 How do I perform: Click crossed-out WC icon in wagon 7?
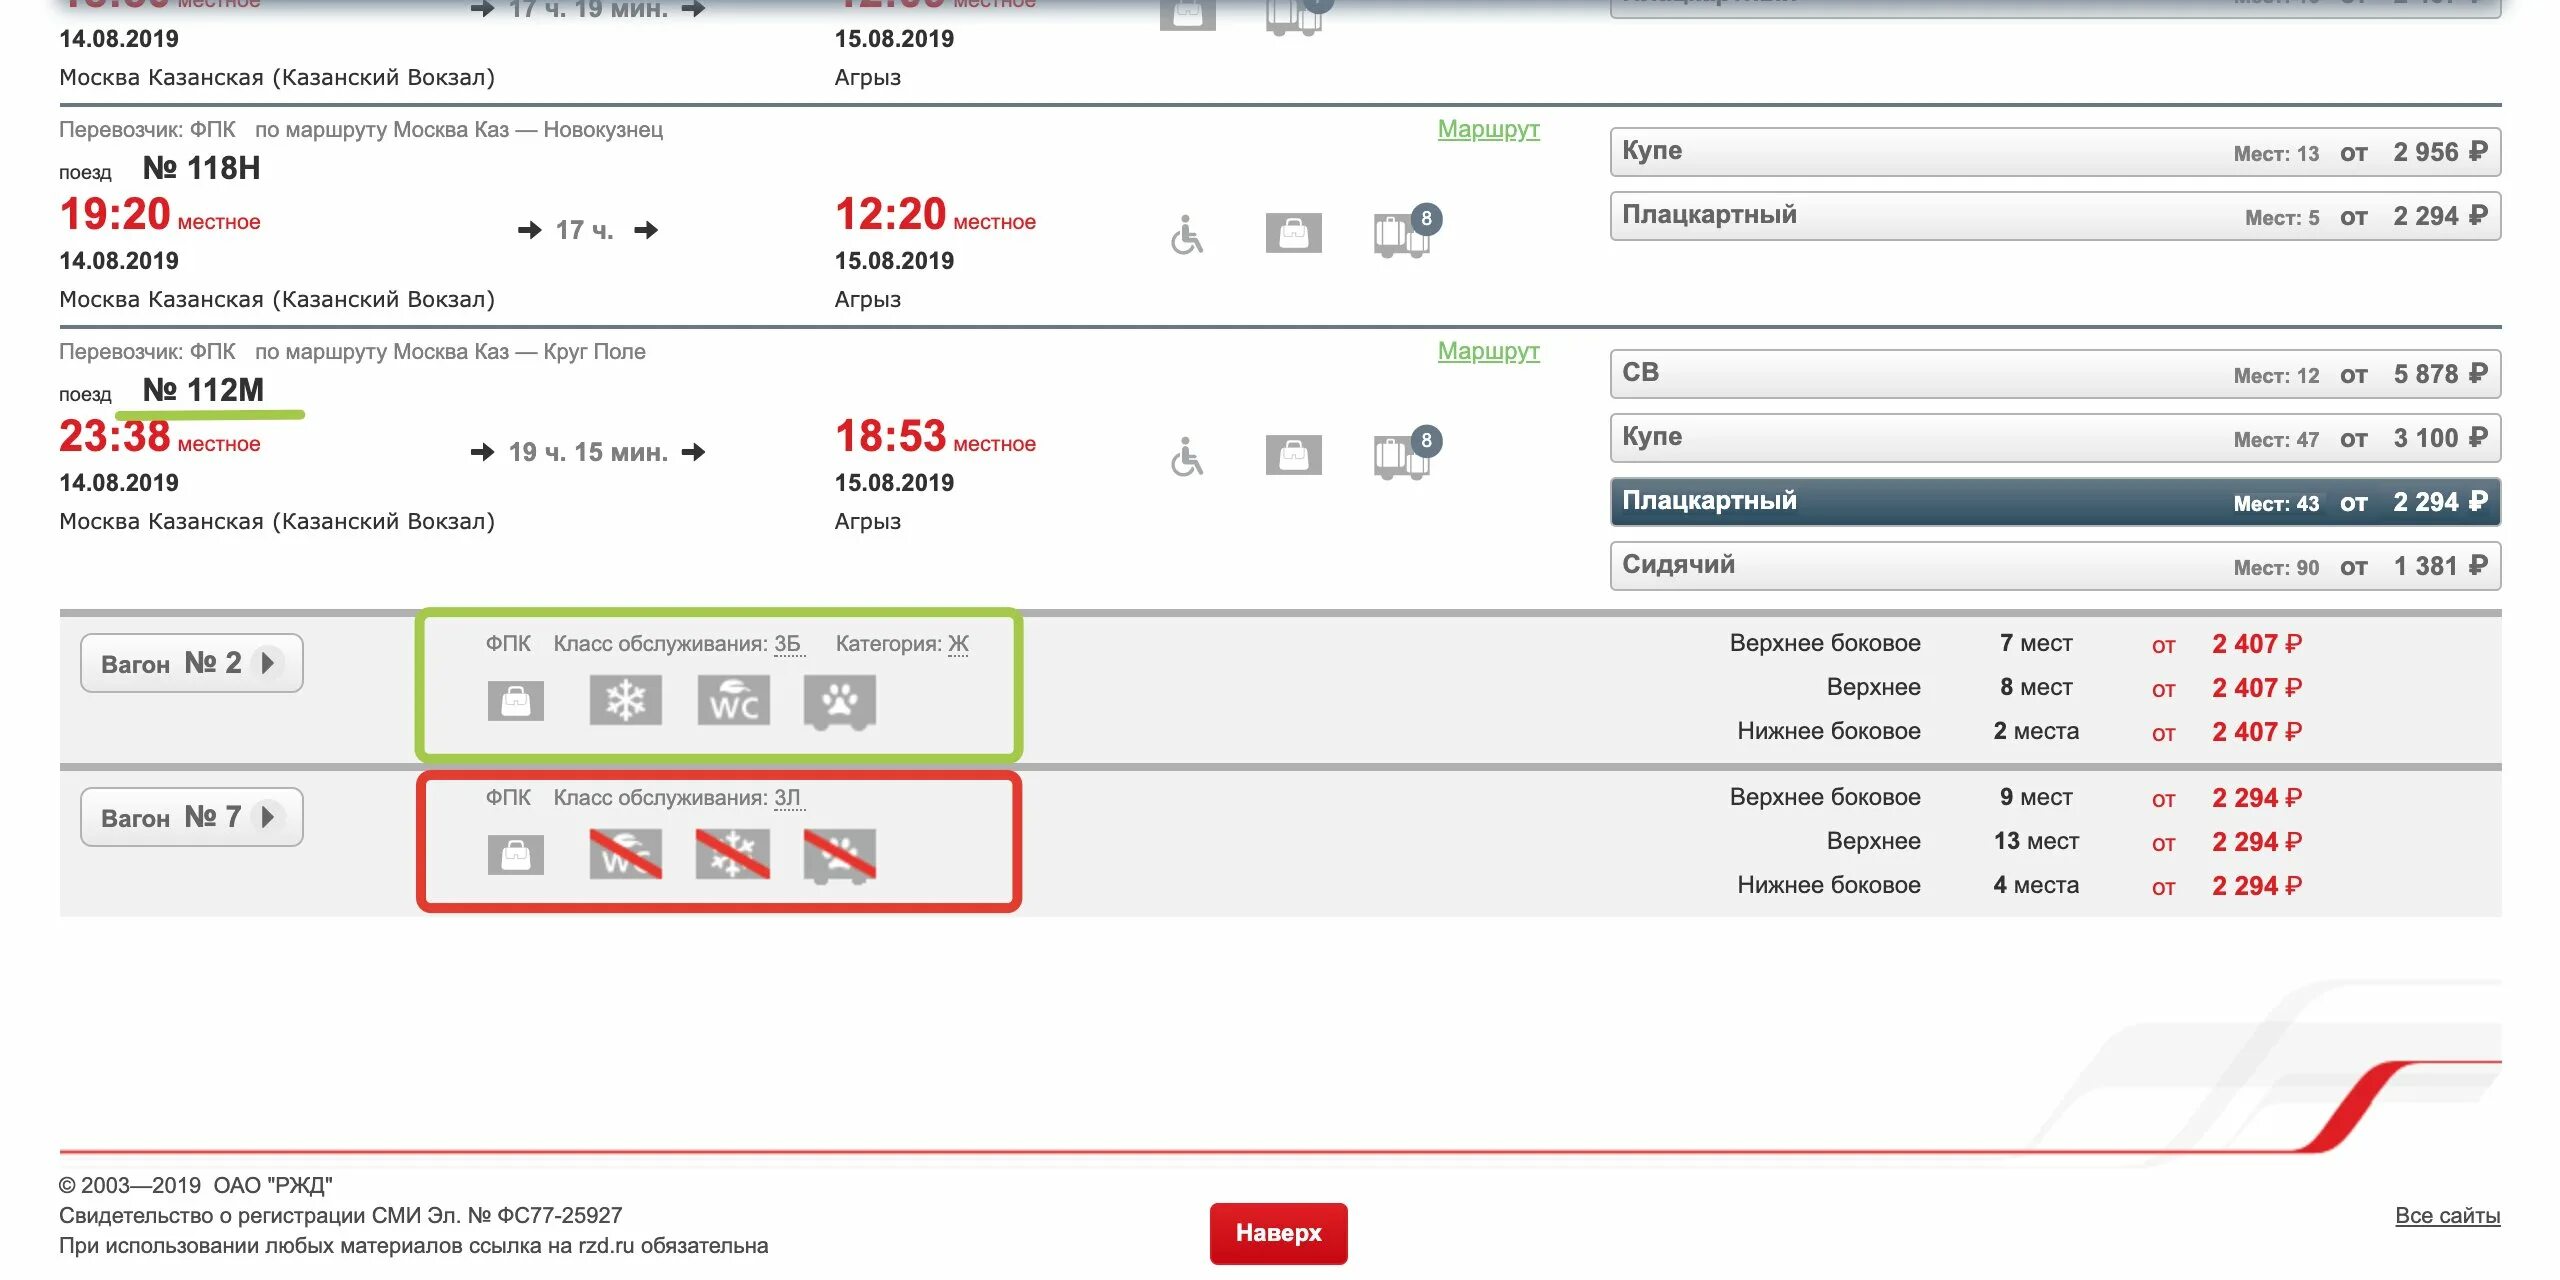[x=625, y=854]
